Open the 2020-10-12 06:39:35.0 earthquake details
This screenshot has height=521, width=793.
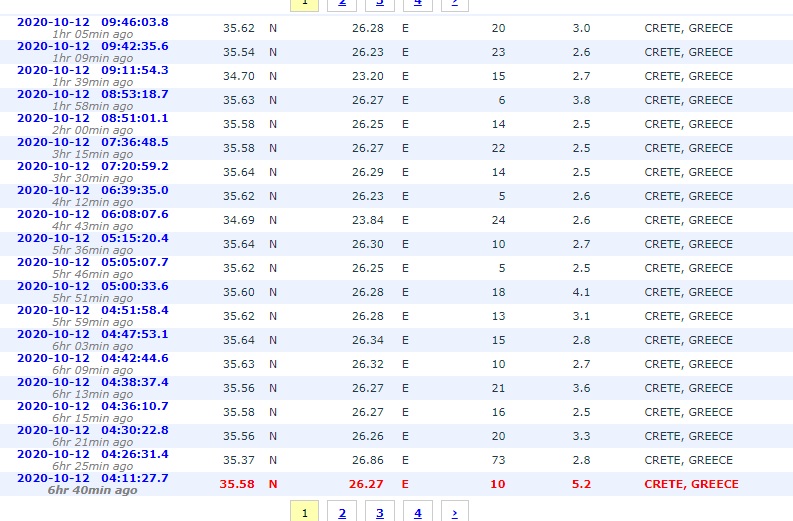click(92, 190)
